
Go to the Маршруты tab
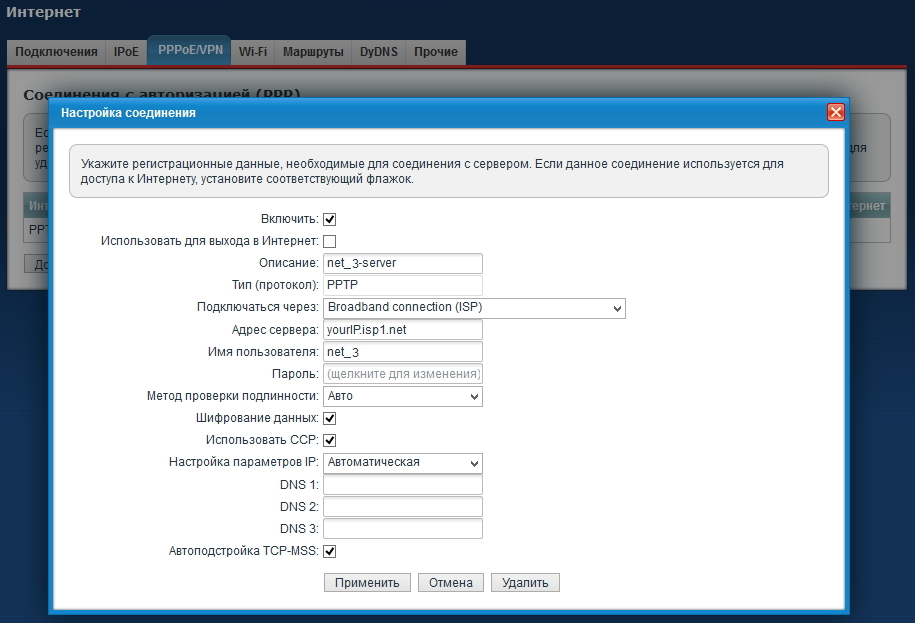point(313,52)
